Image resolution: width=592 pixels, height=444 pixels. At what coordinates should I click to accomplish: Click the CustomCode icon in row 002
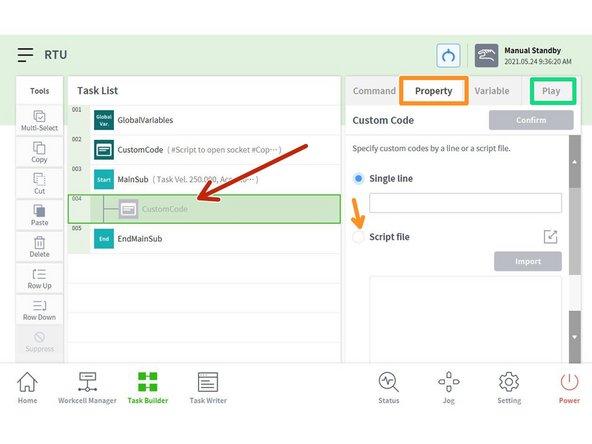point(104,150)
